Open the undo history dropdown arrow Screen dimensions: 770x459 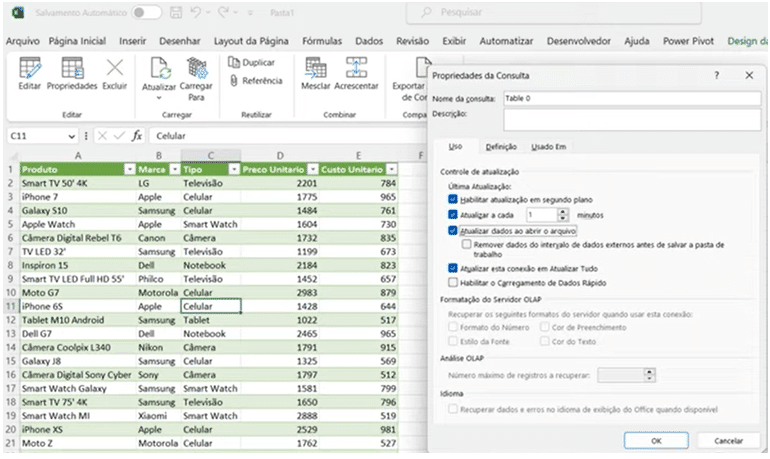[x=208, y=12]
